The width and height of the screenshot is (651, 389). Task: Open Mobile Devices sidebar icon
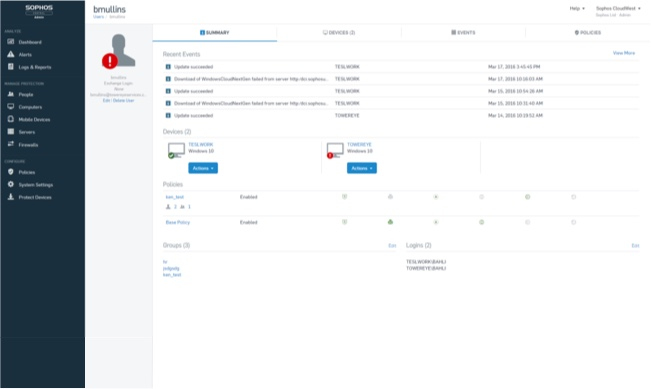click(11, 119)
